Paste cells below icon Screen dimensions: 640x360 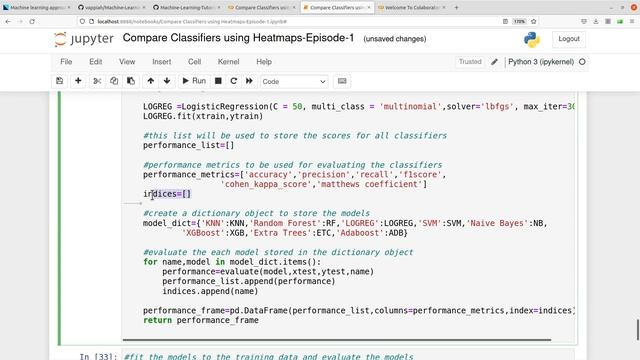click(131, 81)
